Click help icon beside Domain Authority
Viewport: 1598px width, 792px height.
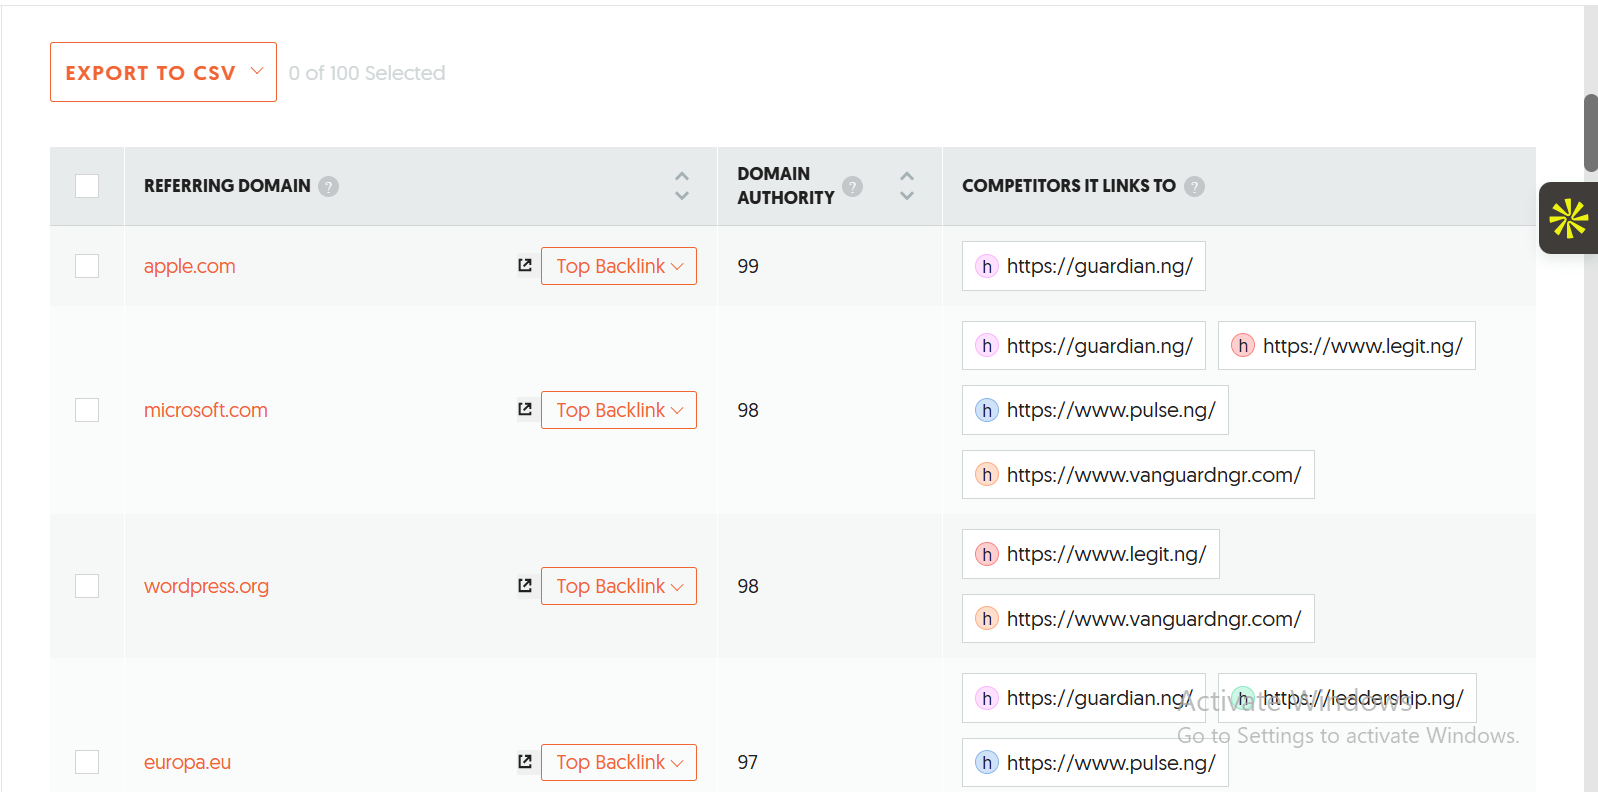(x=852, y=186)
